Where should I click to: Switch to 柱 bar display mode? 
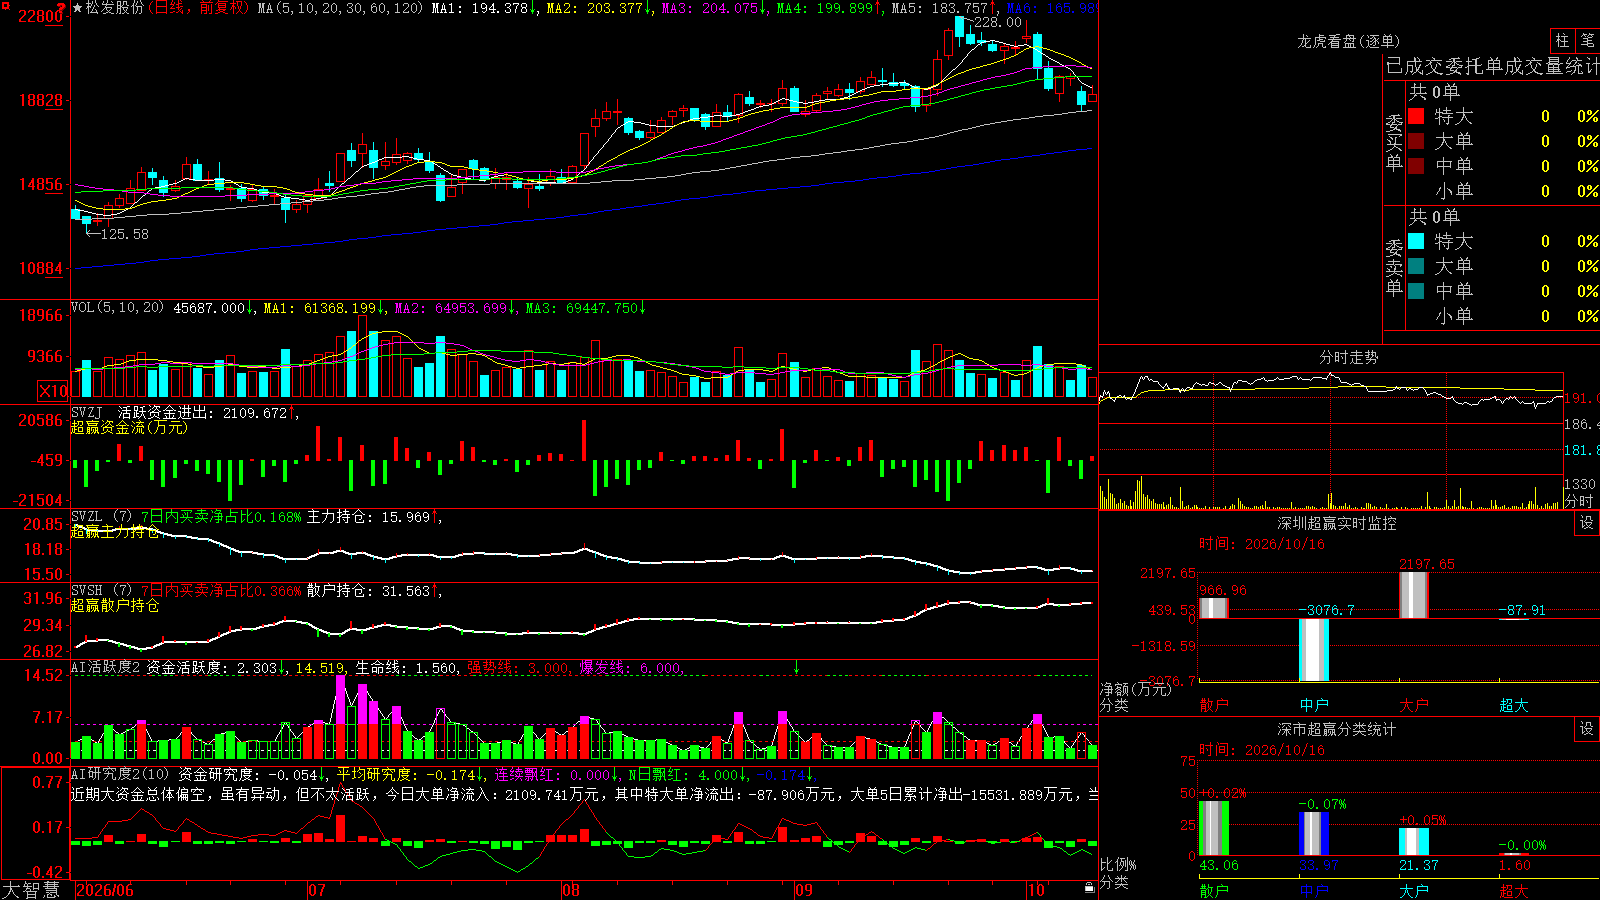[x=1562, y=40]
